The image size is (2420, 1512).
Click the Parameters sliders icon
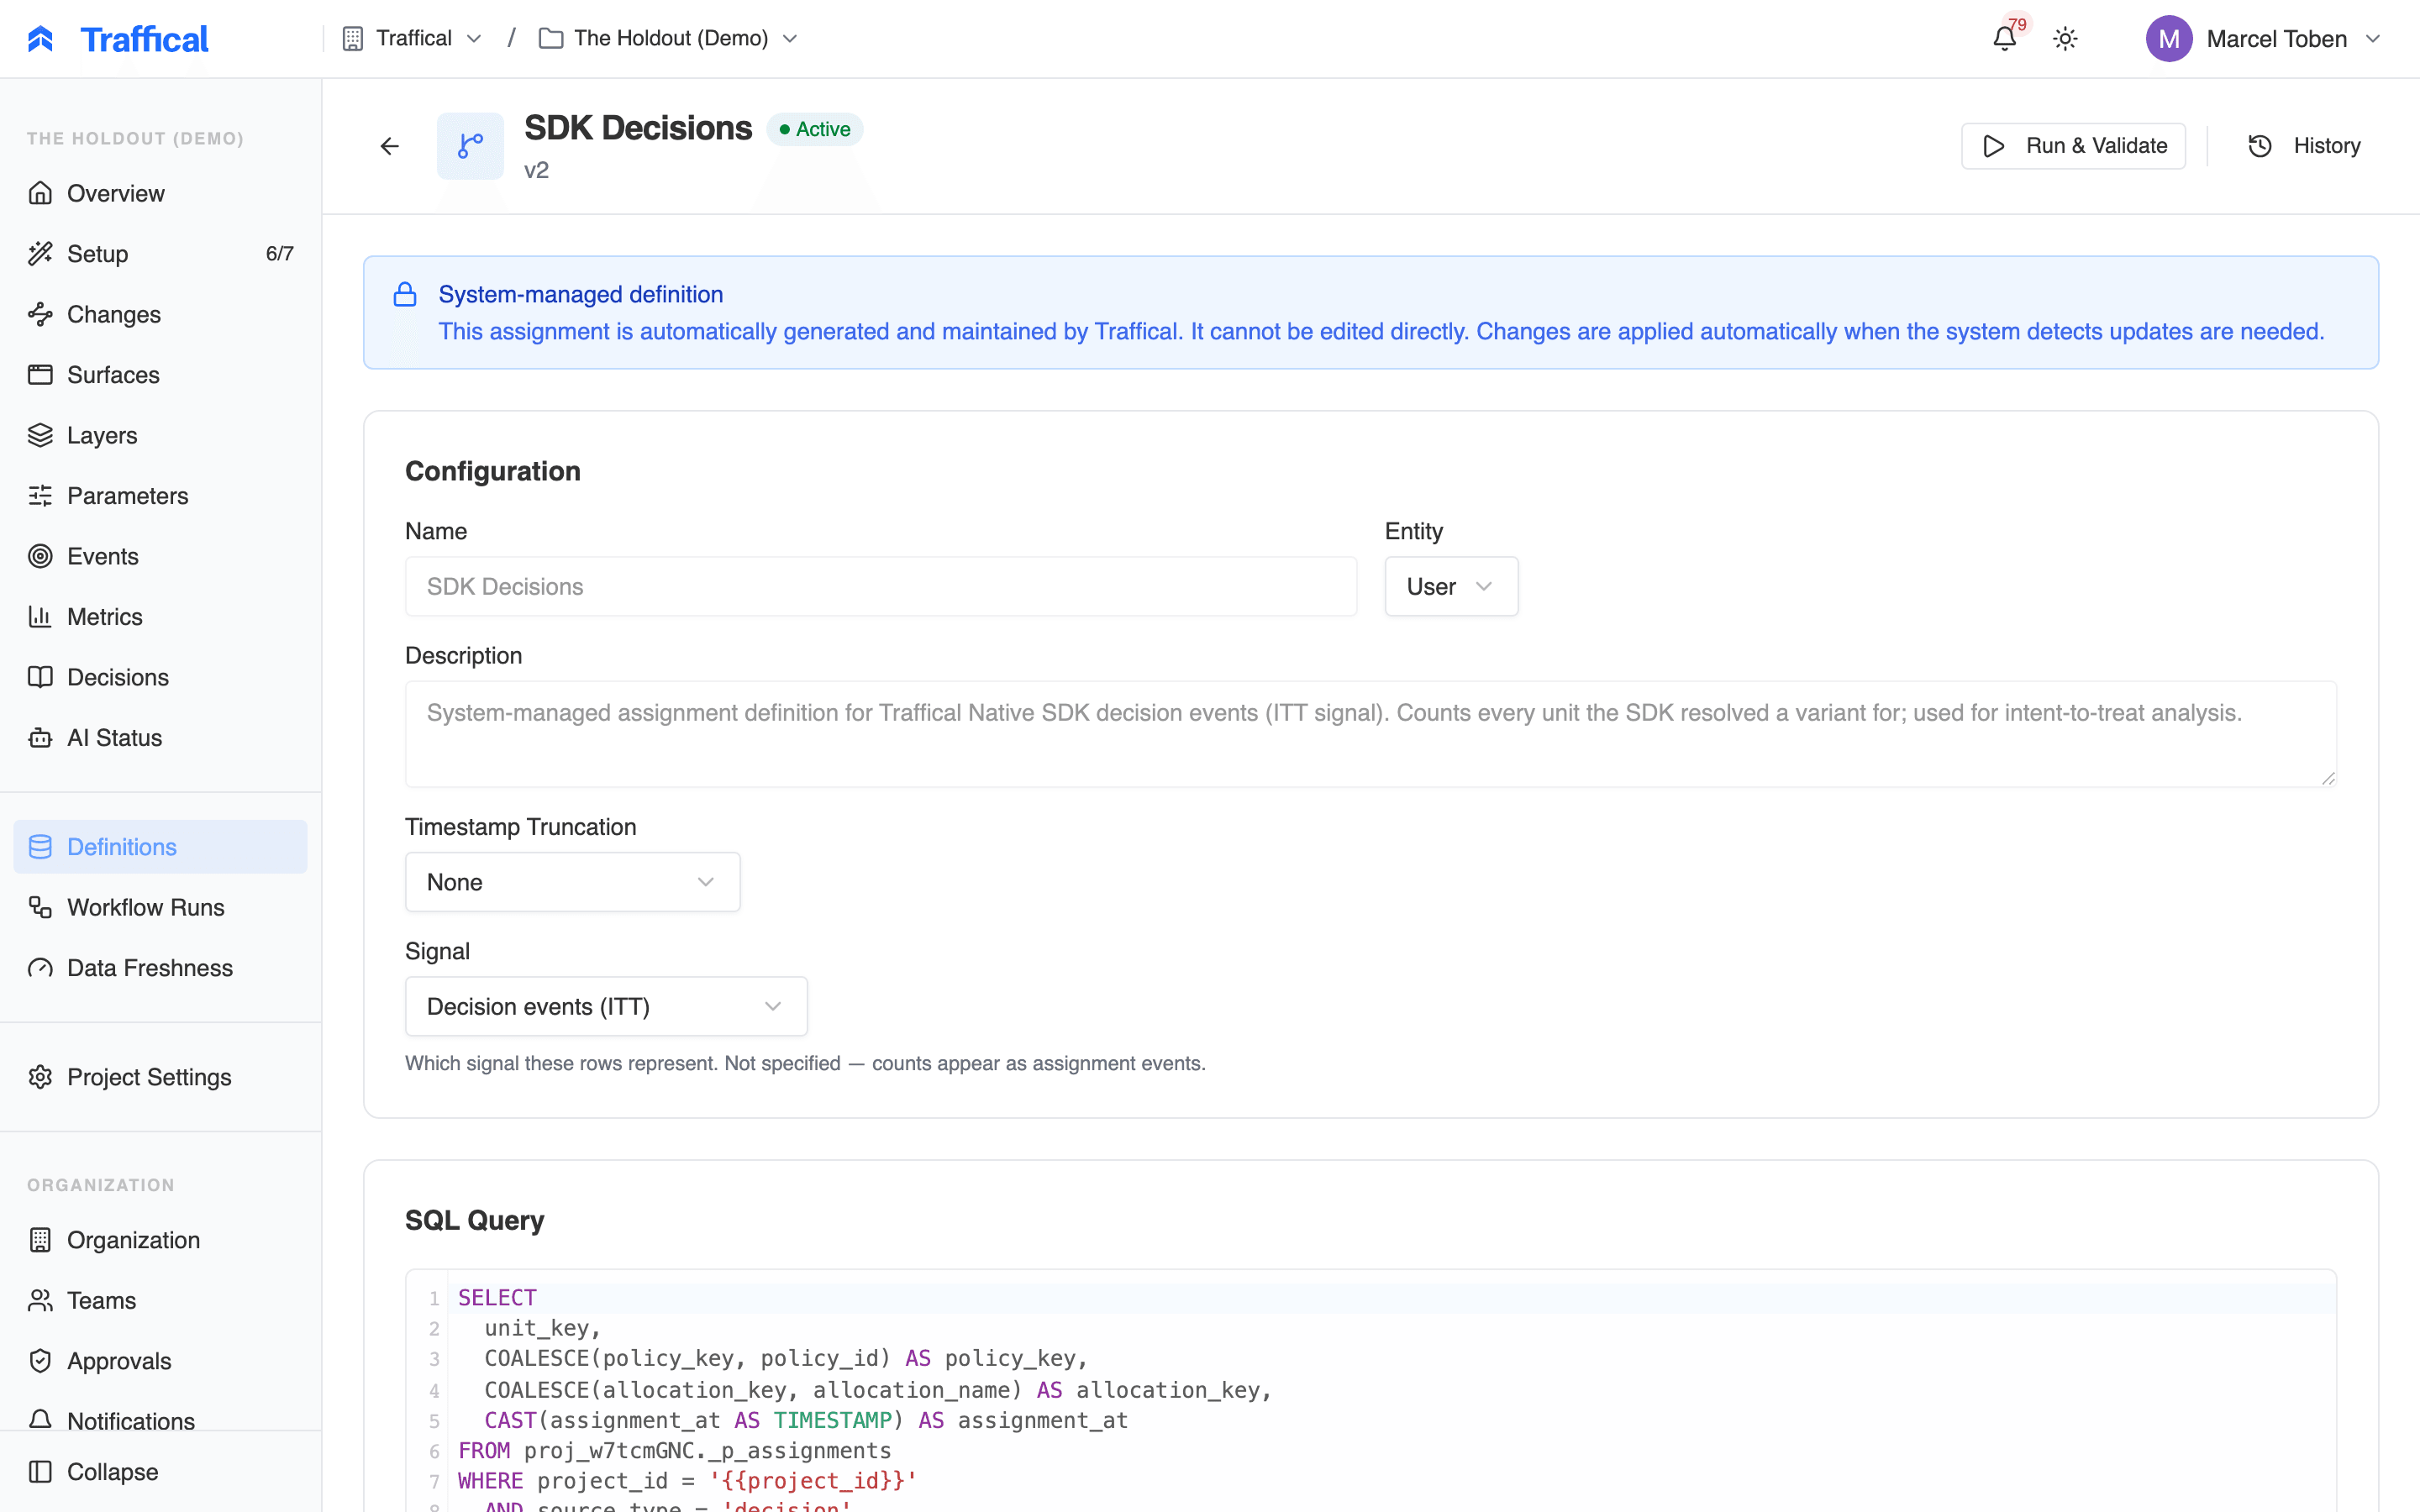coord(40,496)
